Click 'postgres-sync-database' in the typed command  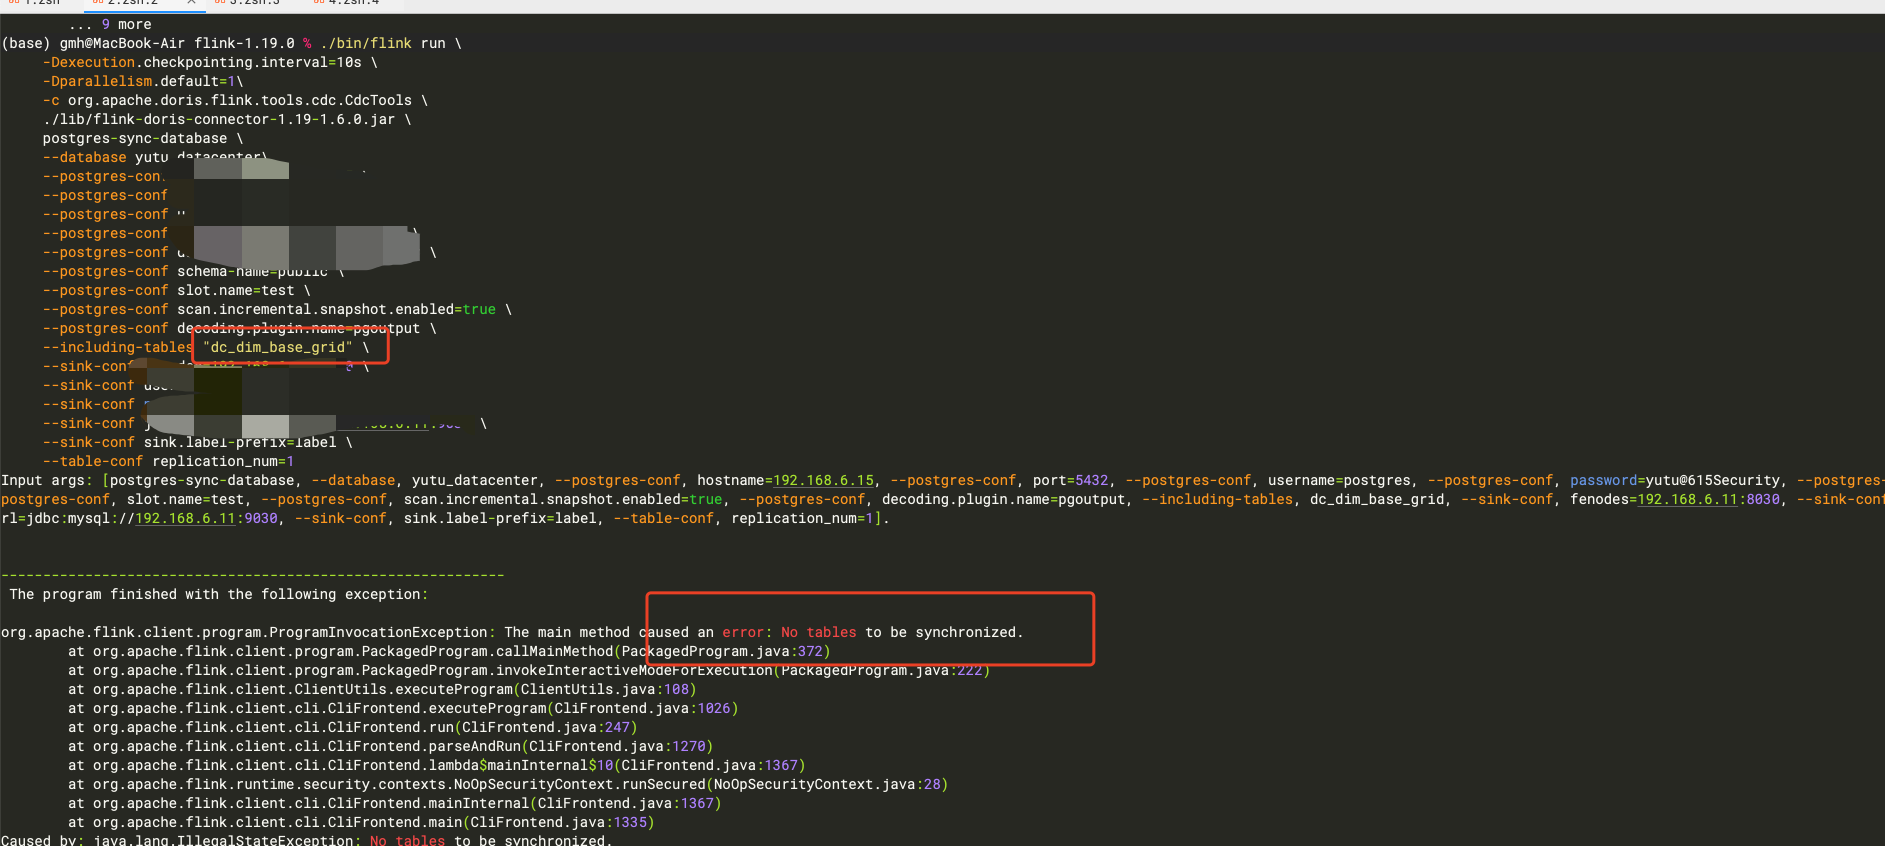point(135,139)
